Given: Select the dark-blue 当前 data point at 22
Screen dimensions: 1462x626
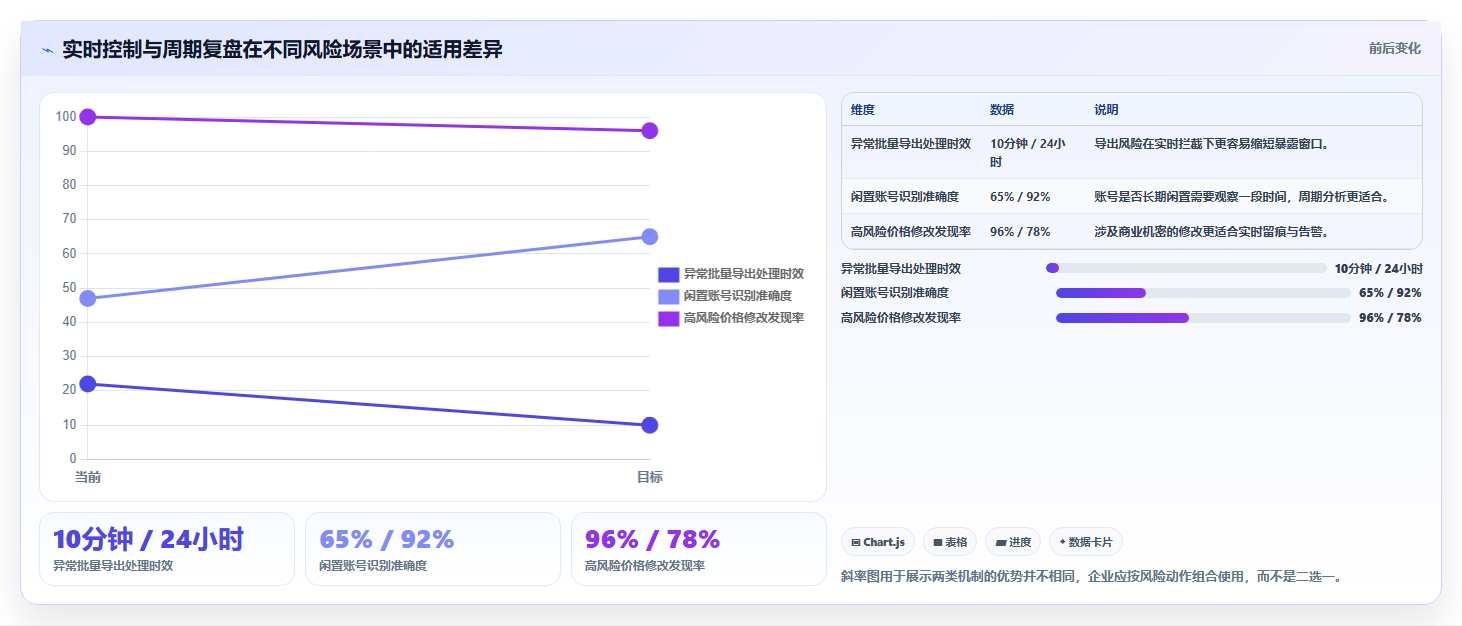Looking at the screenshot, I should (x=88, y=384).
